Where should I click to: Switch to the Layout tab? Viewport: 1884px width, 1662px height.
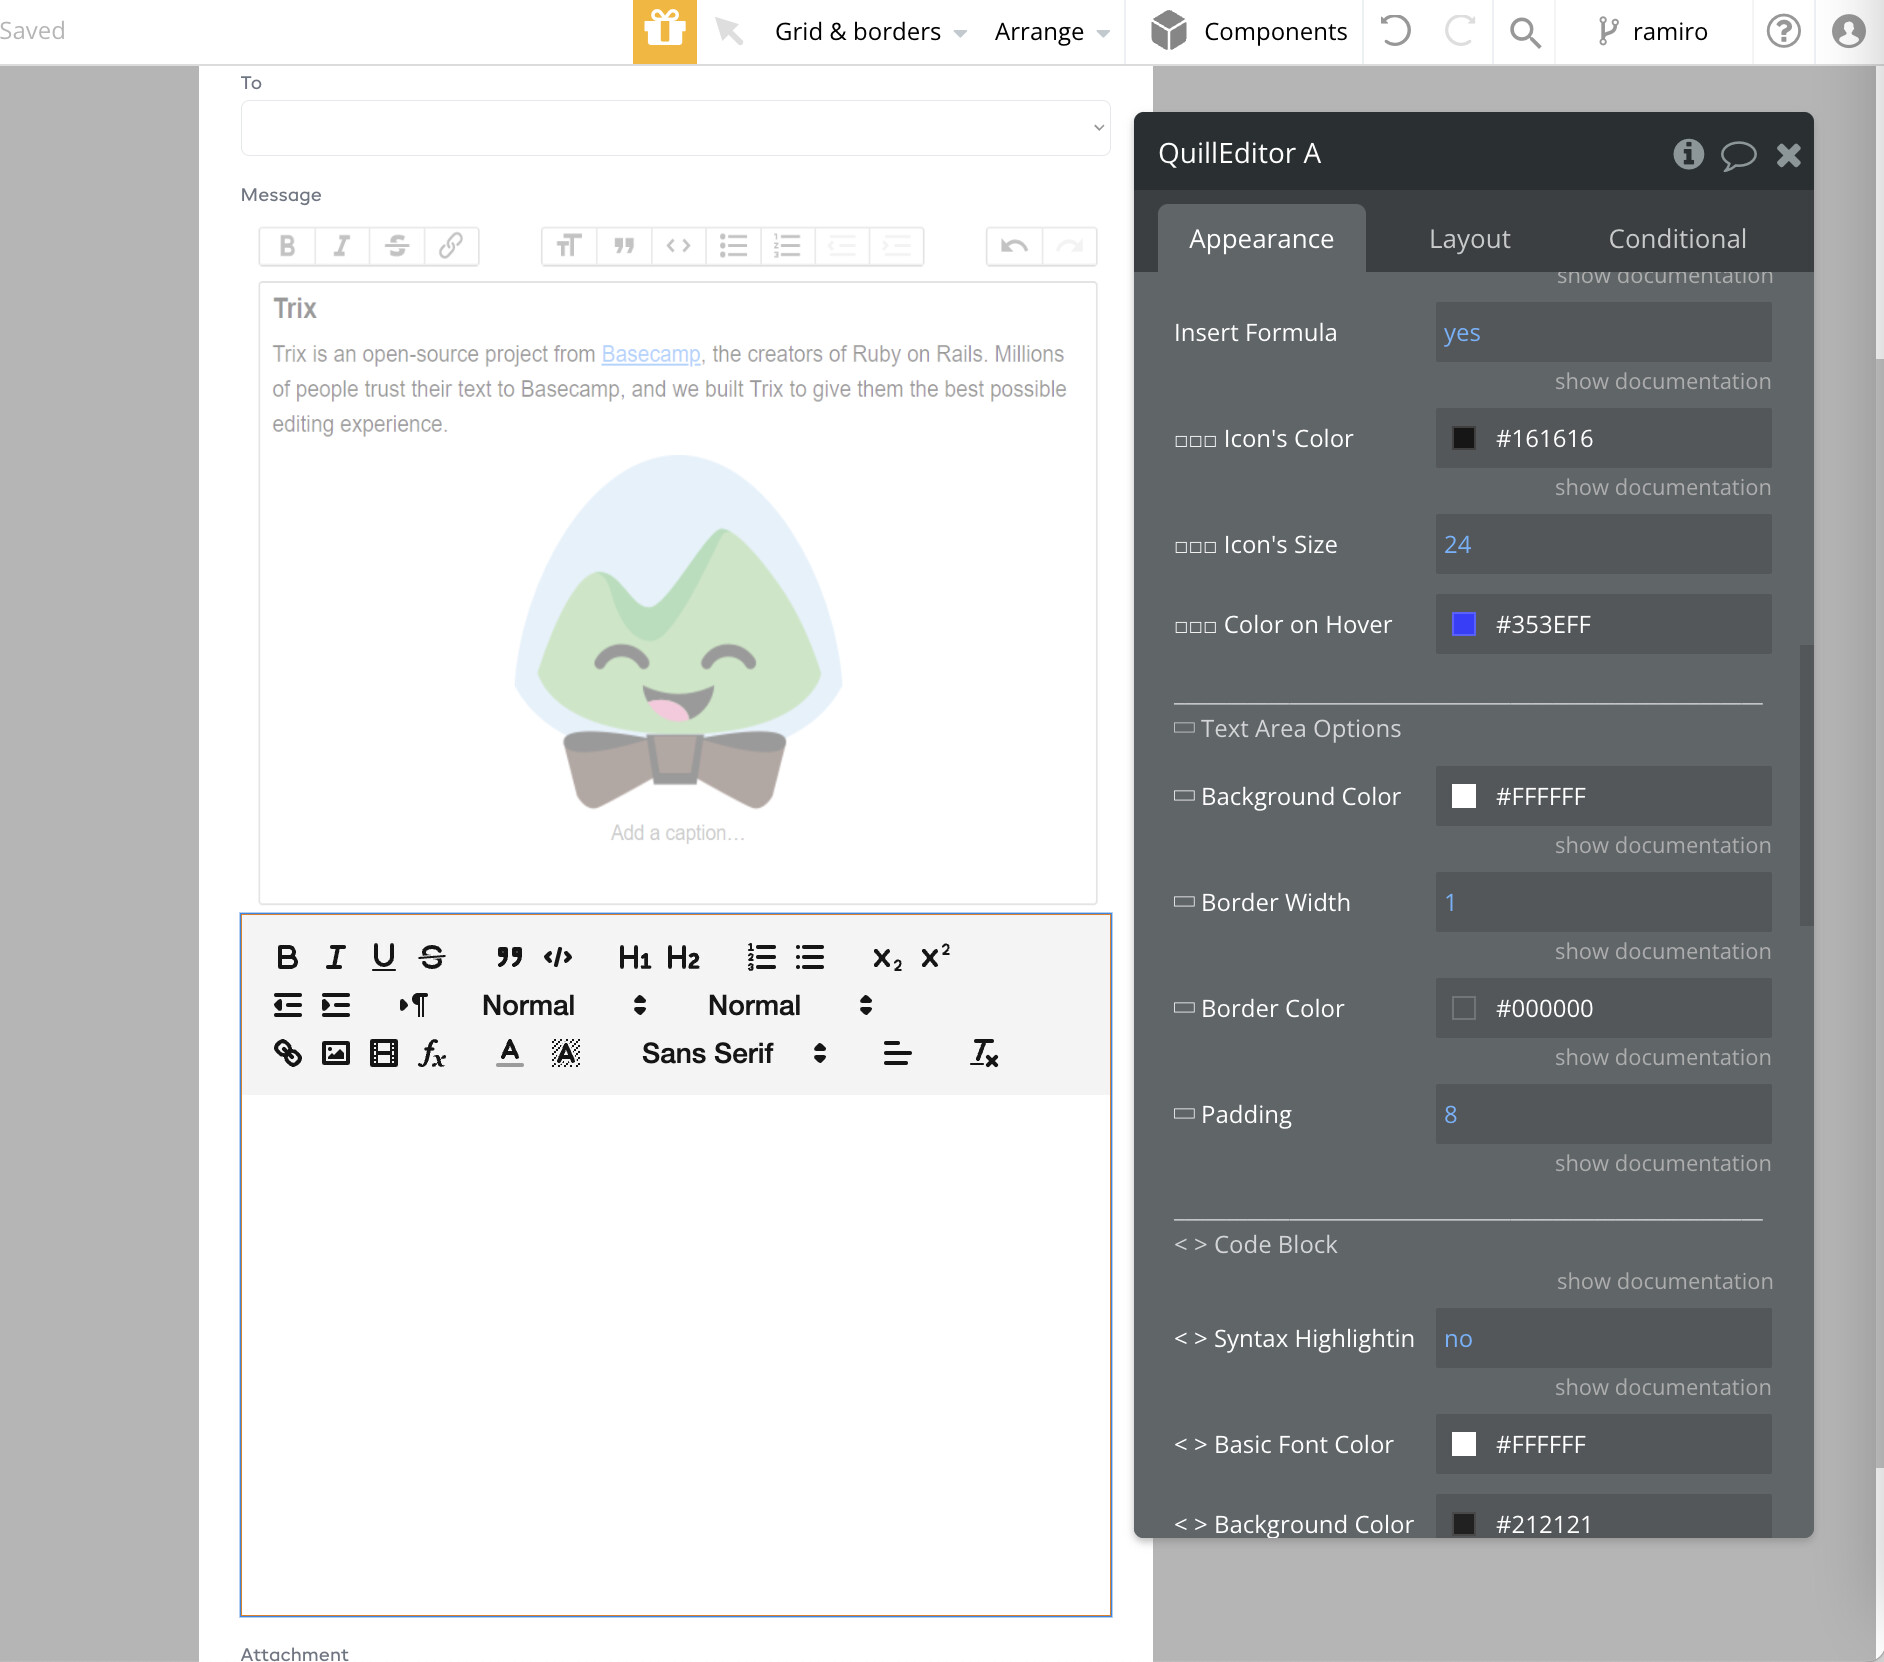click(1468, 238)
